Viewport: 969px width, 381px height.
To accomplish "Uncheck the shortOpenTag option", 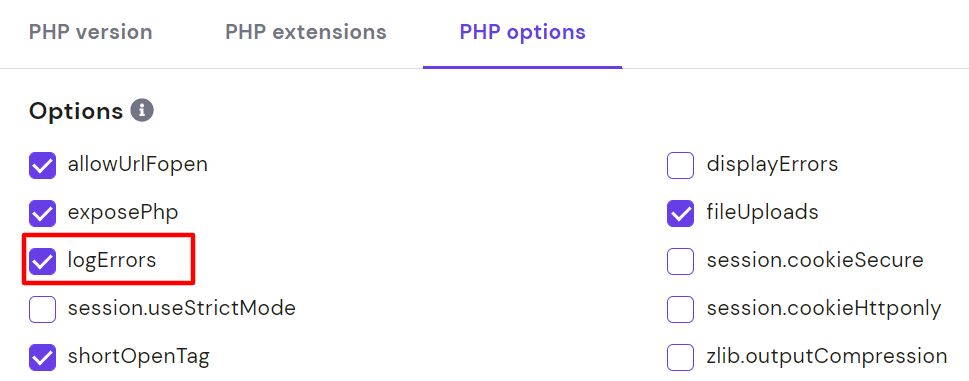I will 43,358.
